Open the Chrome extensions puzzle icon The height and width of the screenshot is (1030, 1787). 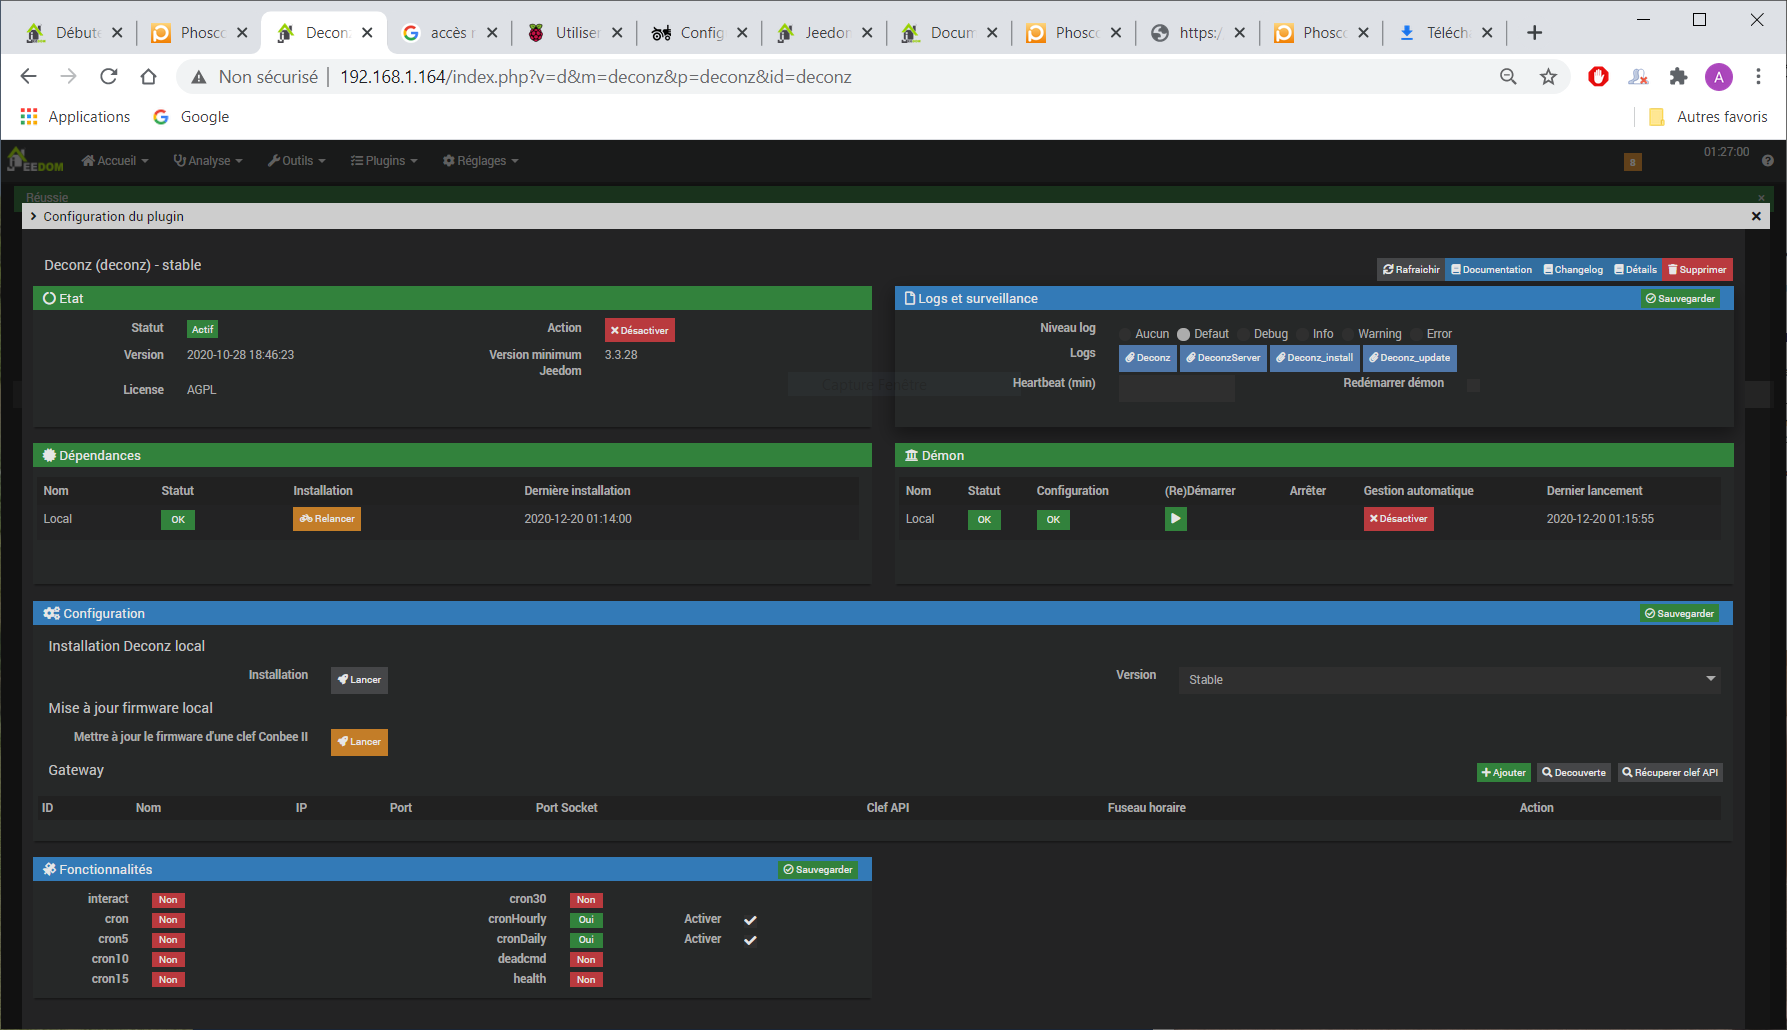[1678, 76]
